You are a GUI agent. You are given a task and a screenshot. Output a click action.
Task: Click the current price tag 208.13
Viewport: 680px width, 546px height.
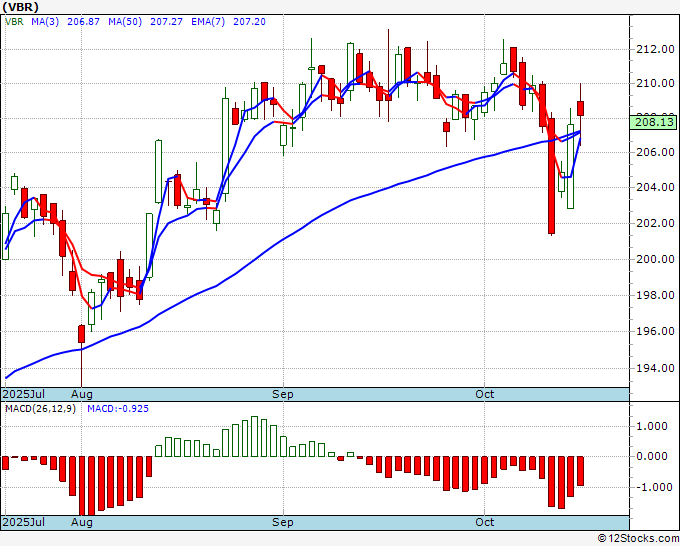[x=655, y=122]
